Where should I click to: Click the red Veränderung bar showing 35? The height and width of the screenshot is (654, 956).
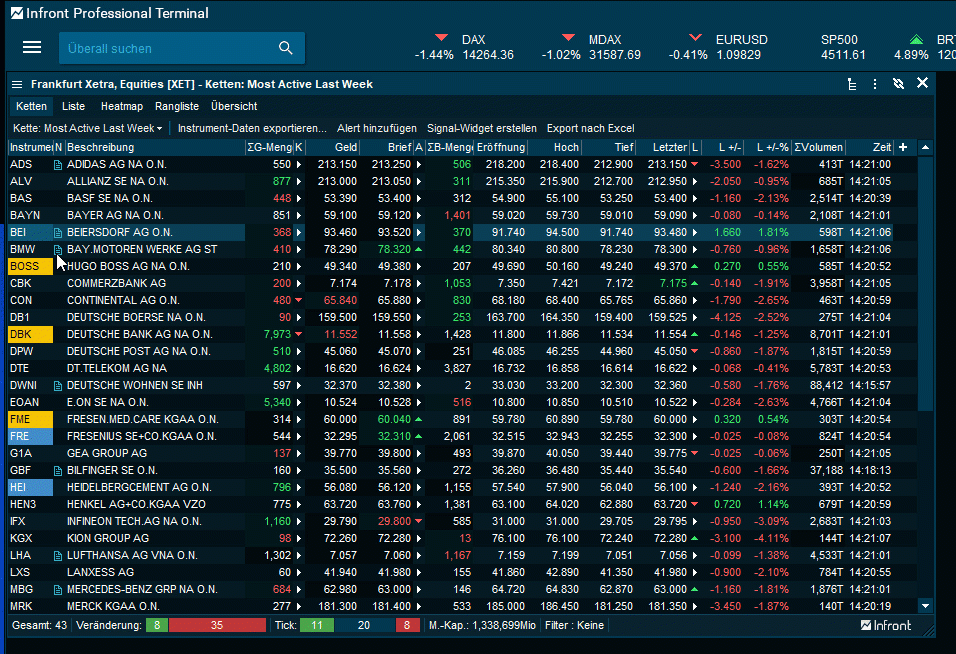216,625
